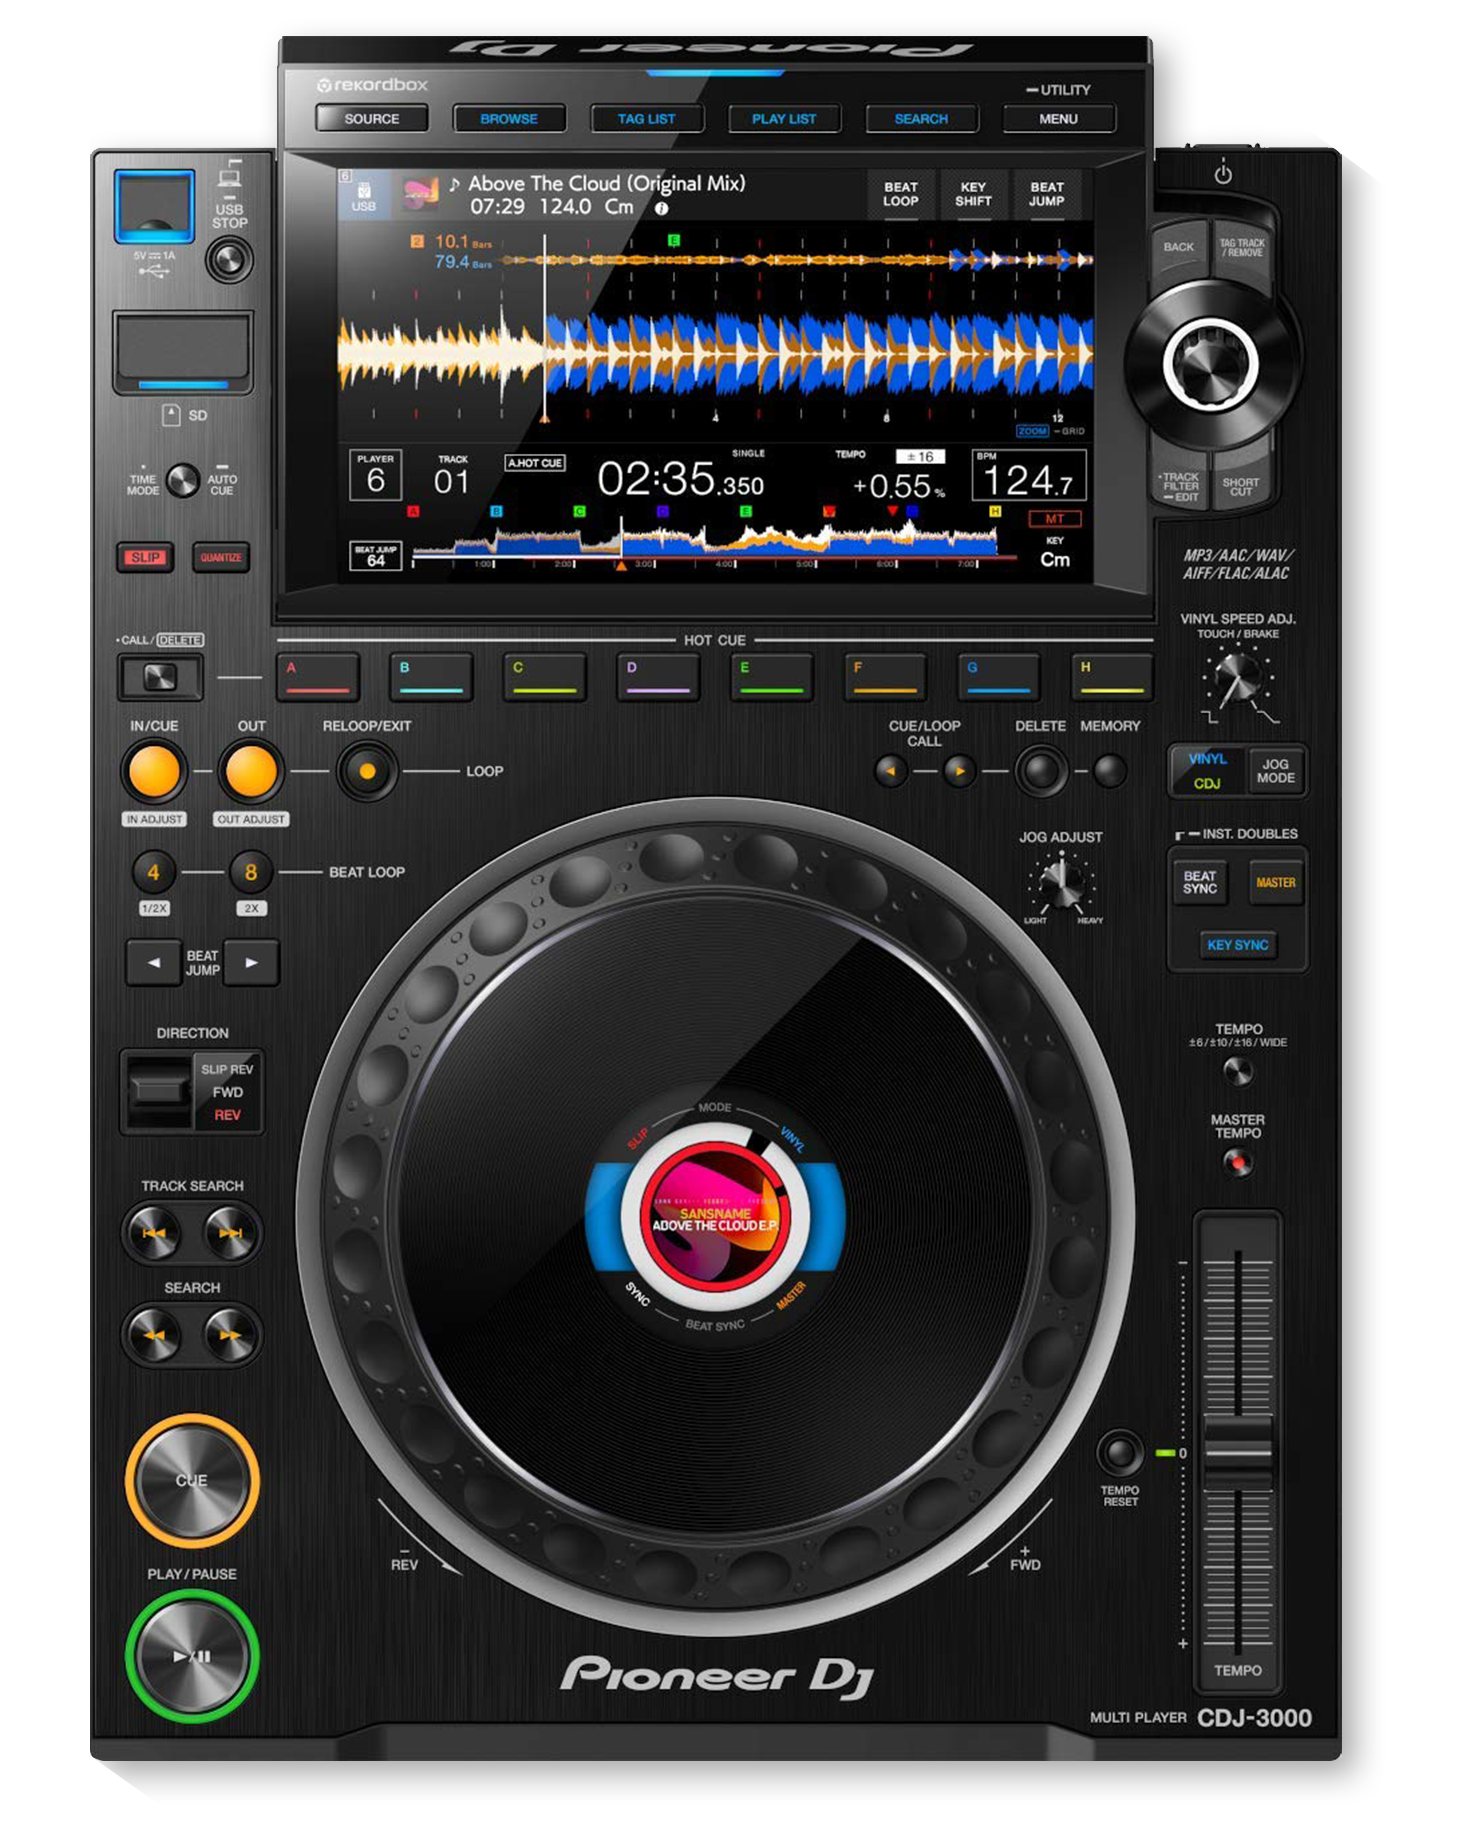Click the SEARCH fast-forward button
1477x1834 pixels.
[230, 1335]
